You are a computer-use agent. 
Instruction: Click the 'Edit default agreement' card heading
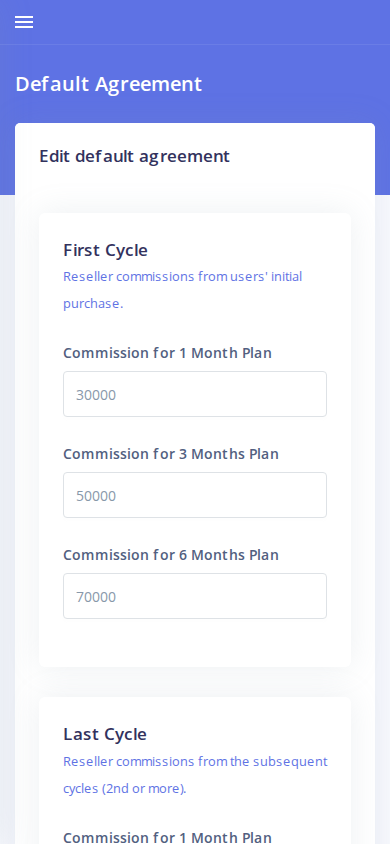tap(134, 157)
